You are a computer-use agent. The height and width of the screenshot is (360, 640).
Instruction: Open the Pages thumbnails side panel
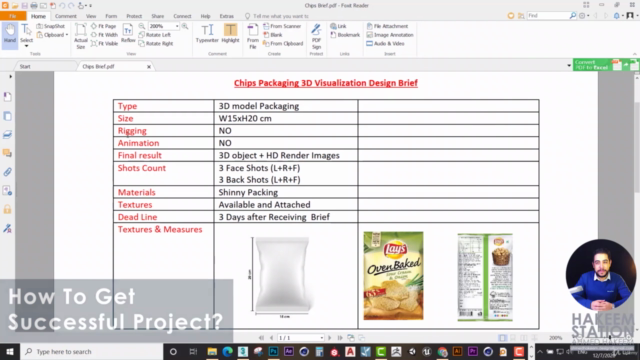7,116
